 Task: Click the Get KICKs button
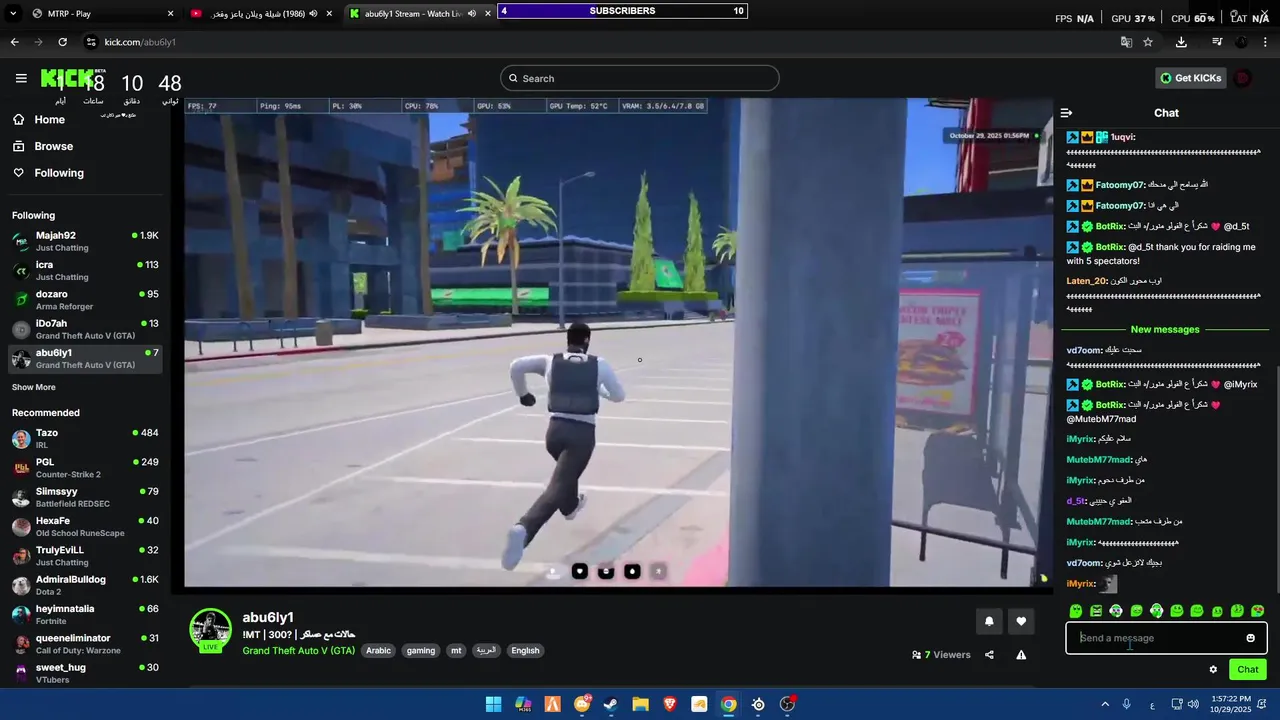[x=1190, y=78]
